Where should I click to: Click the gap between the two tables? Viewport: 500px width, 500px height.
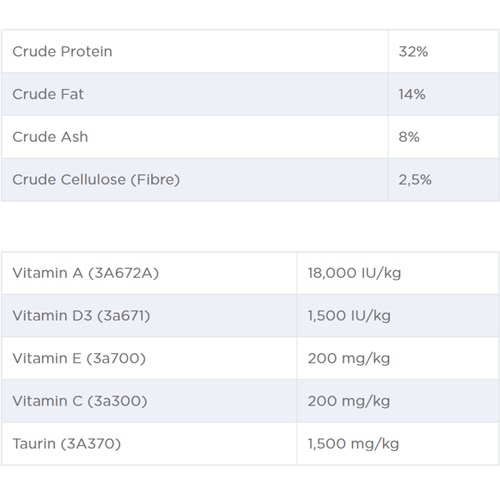click(250, 226)
